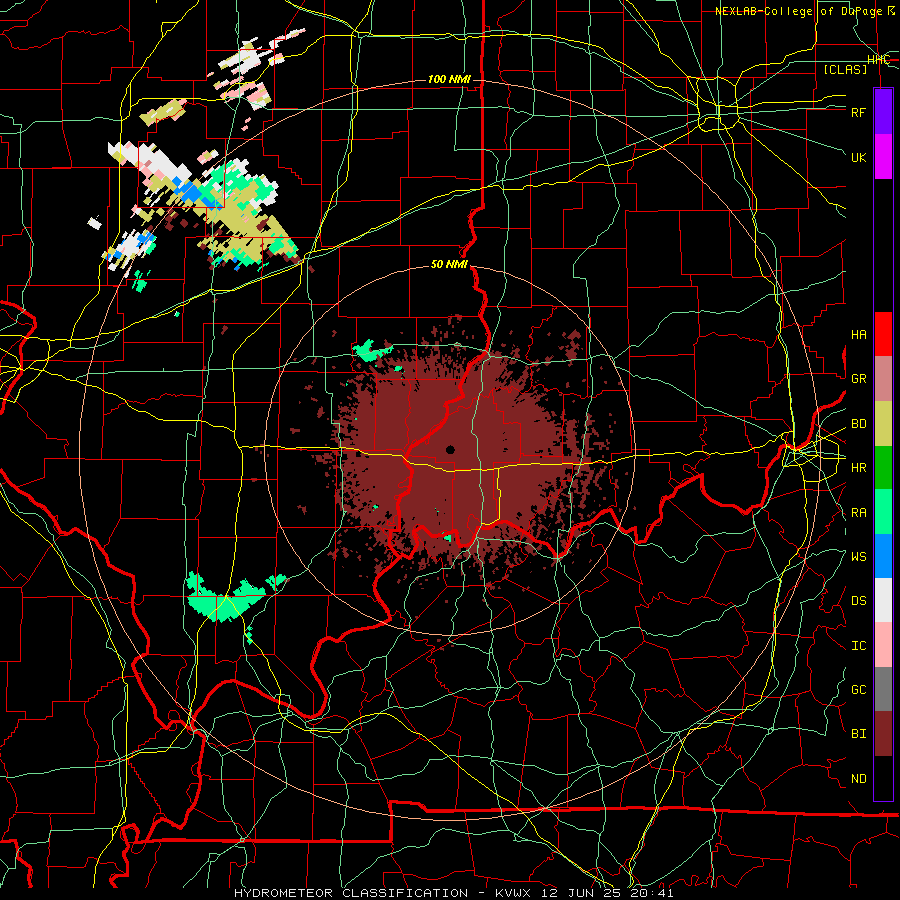This screenshot has width=900, height=900.
Task: Click the BD legend label
Action: tap(858, 424)
